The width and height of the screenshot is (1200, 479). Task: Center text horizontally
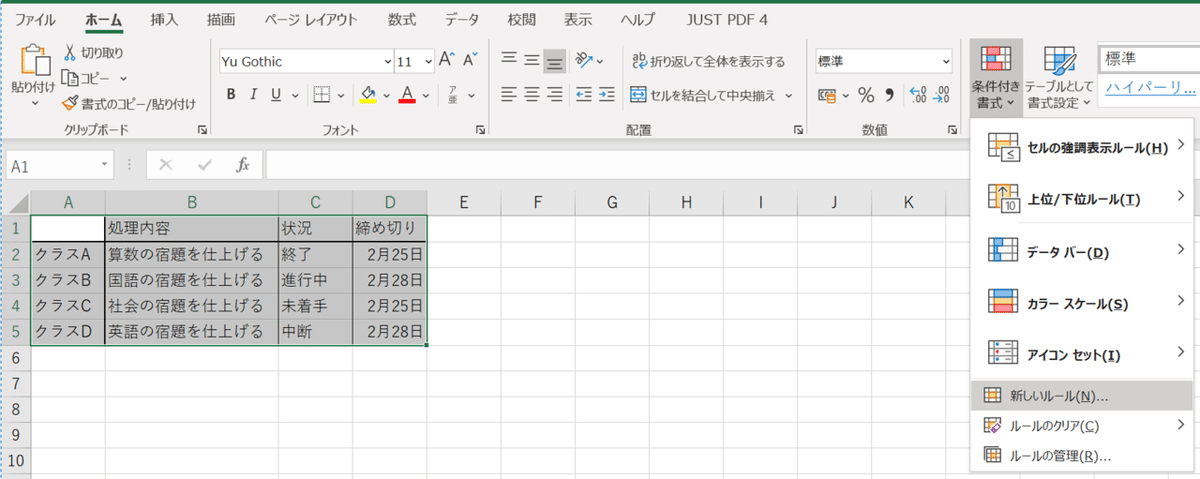(532, 95)
